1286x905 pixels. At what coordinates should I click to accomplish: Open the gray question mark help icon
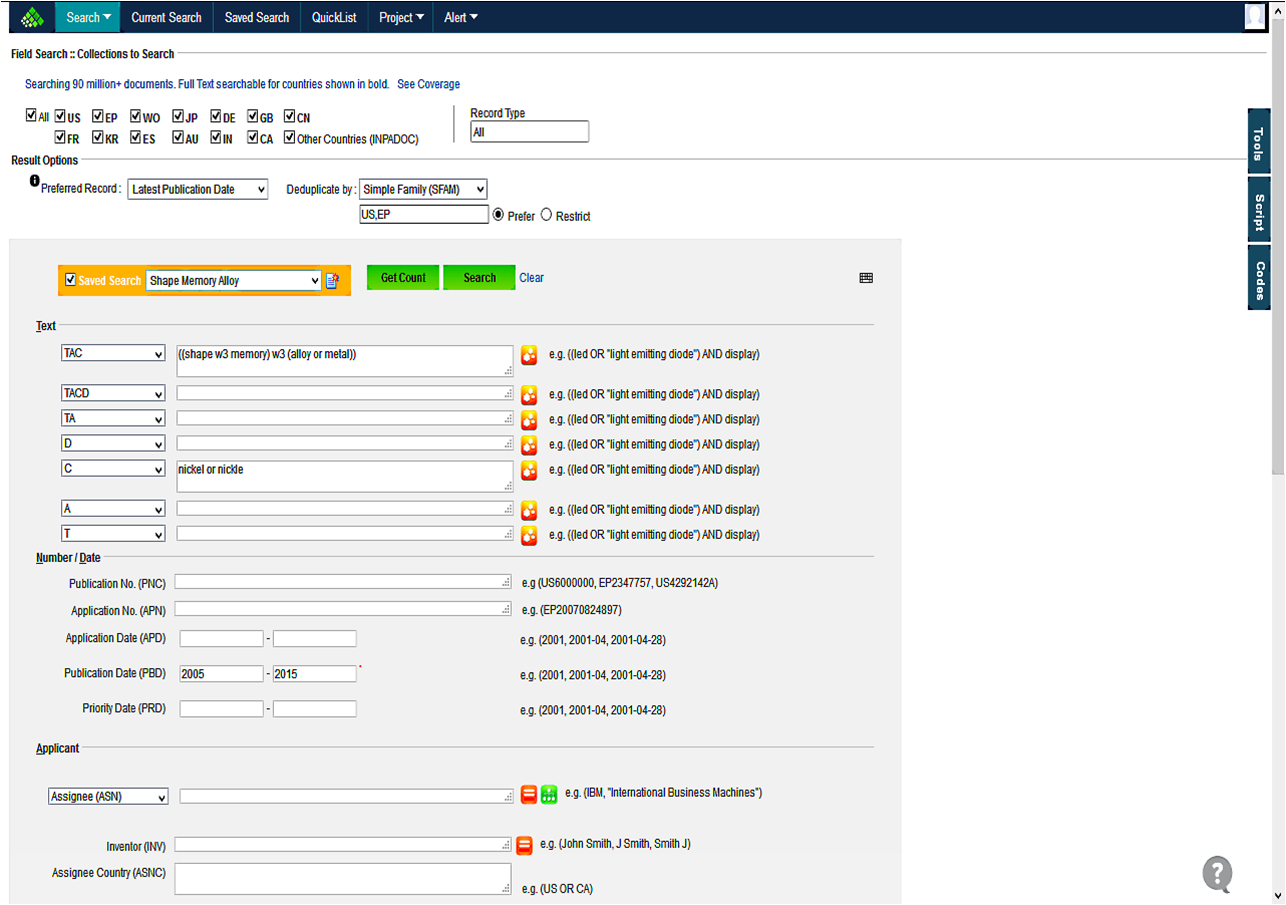point(1217,873)
